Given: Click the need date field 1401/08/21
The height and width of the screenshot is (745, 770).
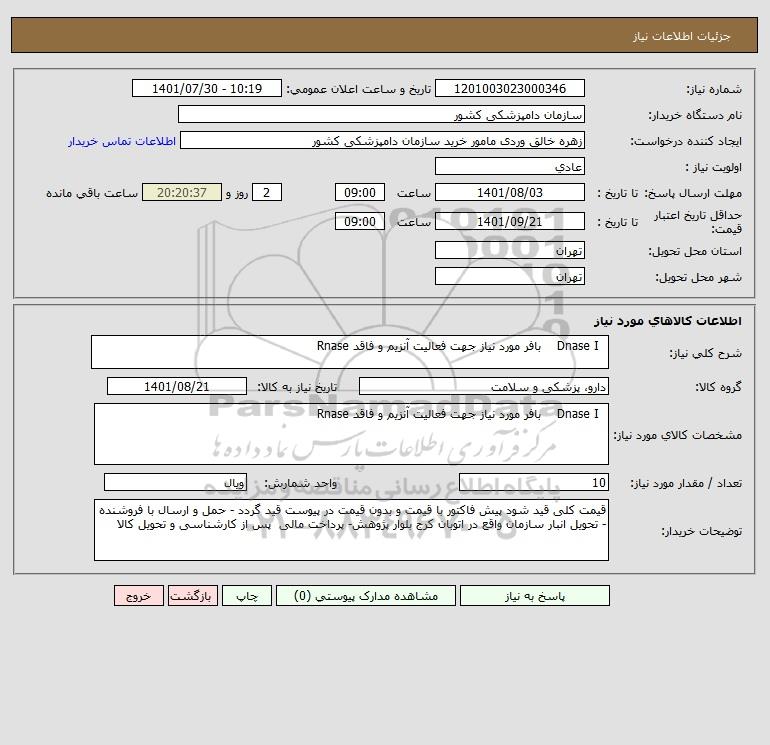Looking at the screenshot, I should point(177,386).
